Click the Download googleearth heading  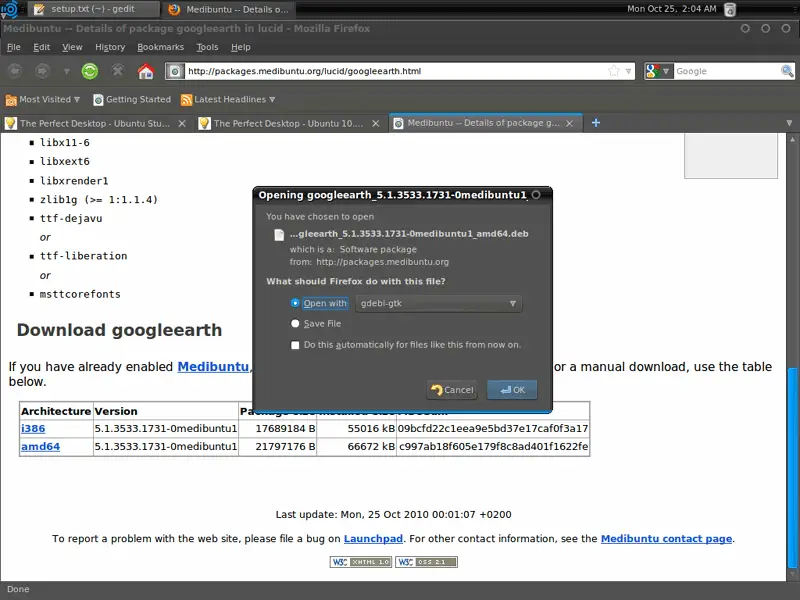click(x=119, y=330)
